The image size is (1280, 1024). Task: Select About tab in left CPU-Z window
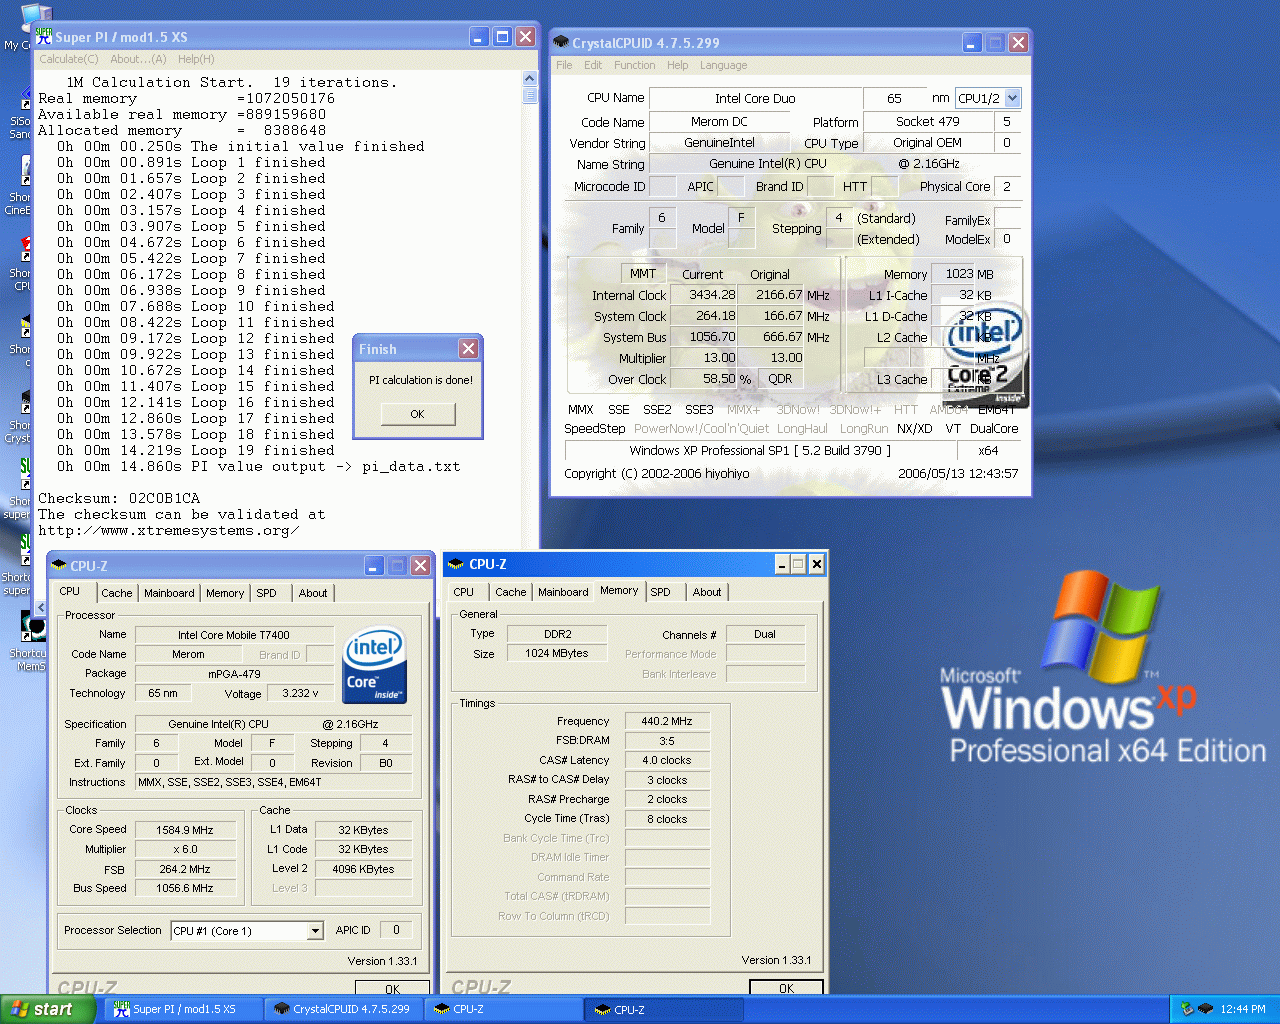pyautogui.click(x=313, y=593)
